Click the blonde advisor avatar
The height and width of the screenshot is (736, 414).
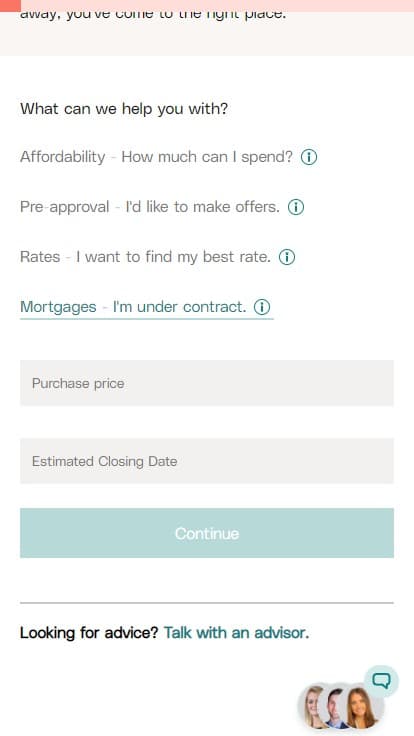[x=314, y=707]
